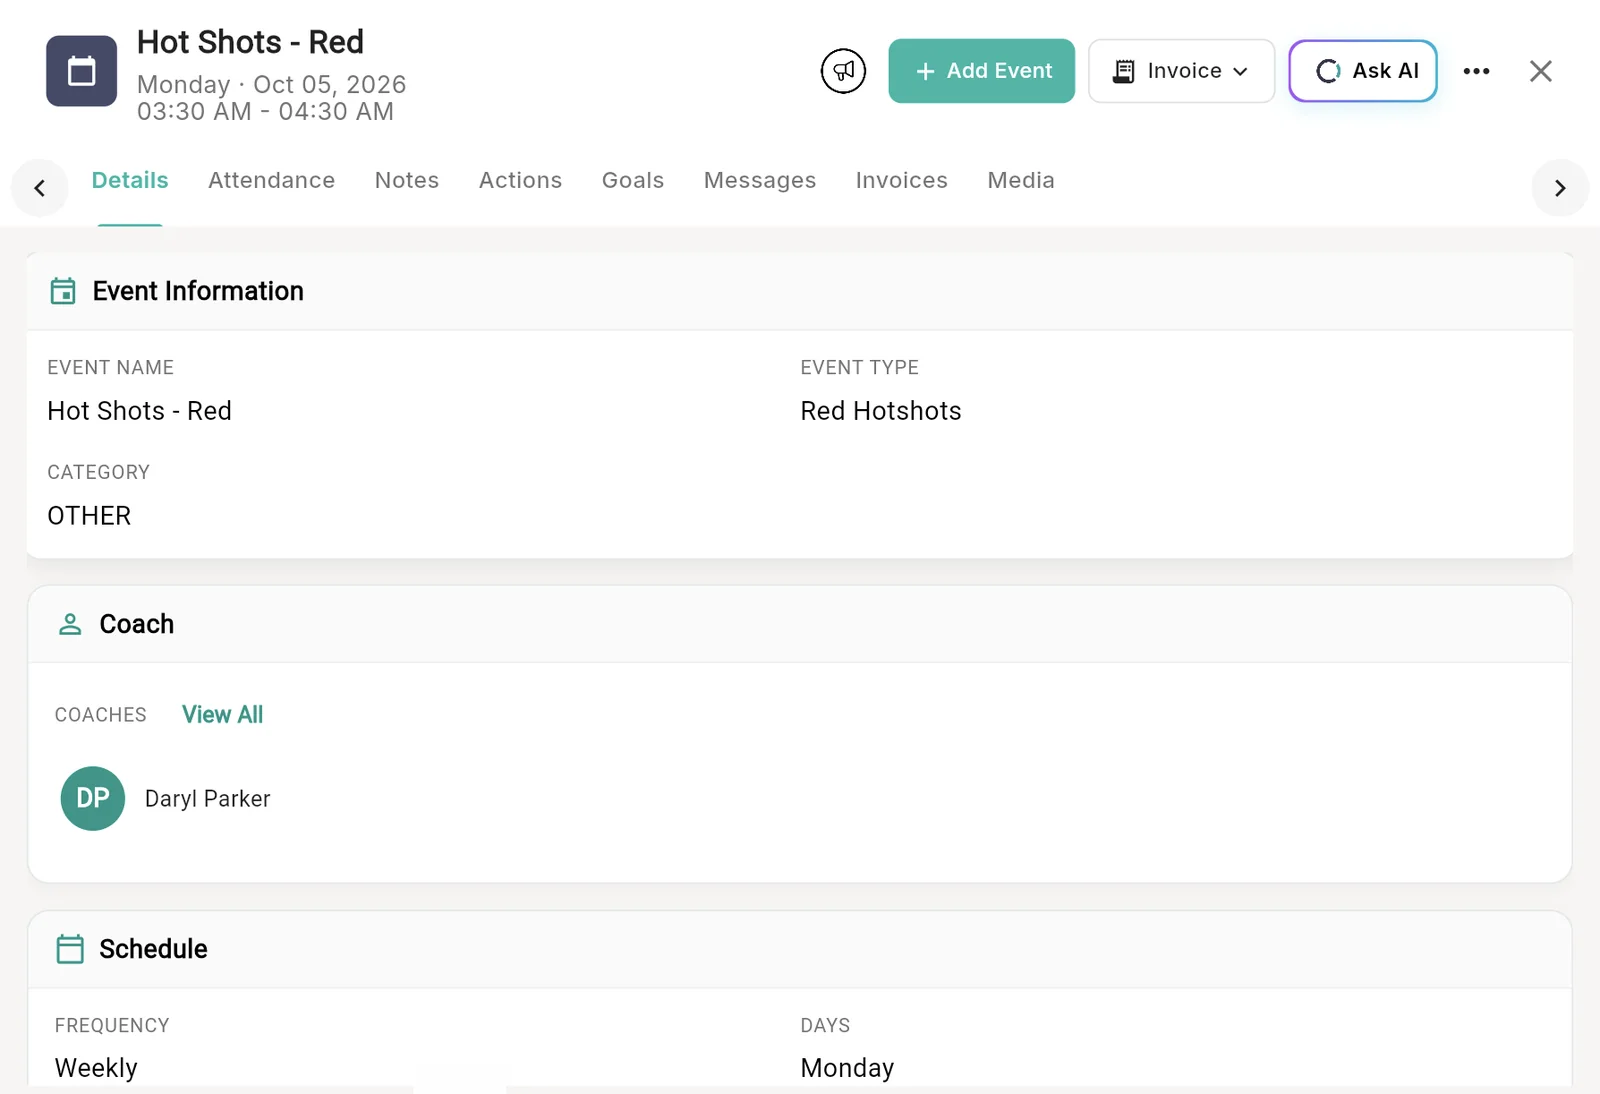Open the megaphone announcement icon
The width and height of the screenshot is (1600, 1094).
[x=843, y=71]
